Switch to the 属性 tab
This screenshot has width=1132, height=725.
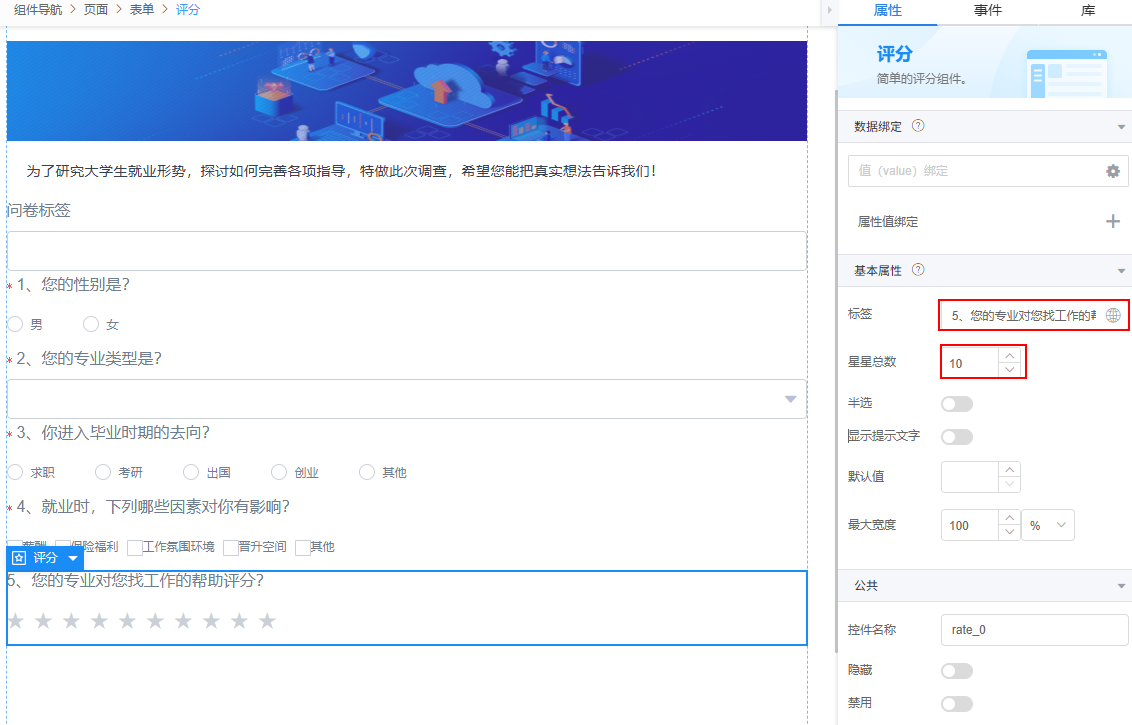887,11
